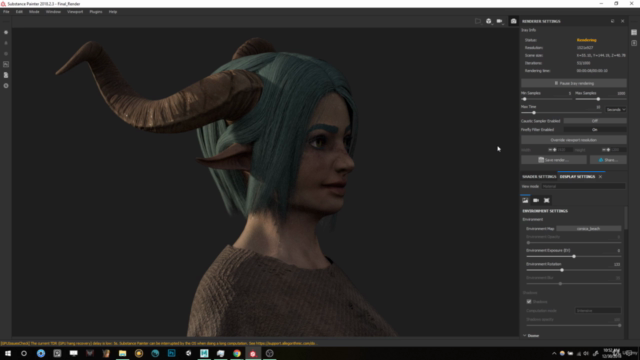Click the circular gear icon in the left sidebar
The height and width of the screenshot is (360, 640).
pos(6,86)
